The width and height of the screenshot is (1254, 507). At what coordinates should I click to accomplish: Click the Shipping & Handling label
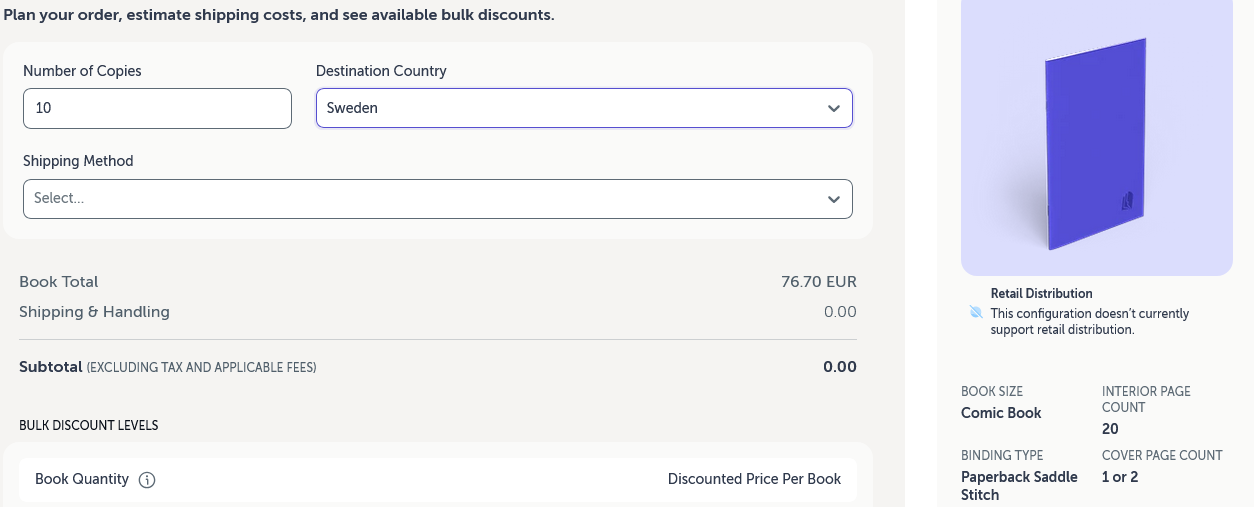[94, 312]
